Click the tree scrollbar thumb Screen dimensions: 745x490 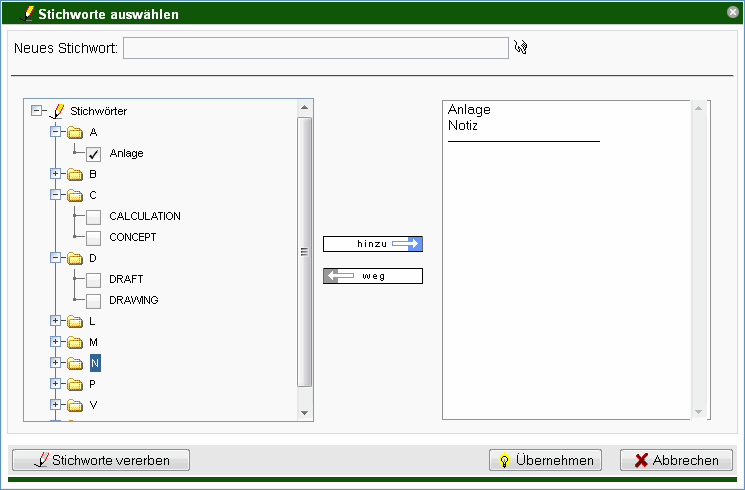305,252
